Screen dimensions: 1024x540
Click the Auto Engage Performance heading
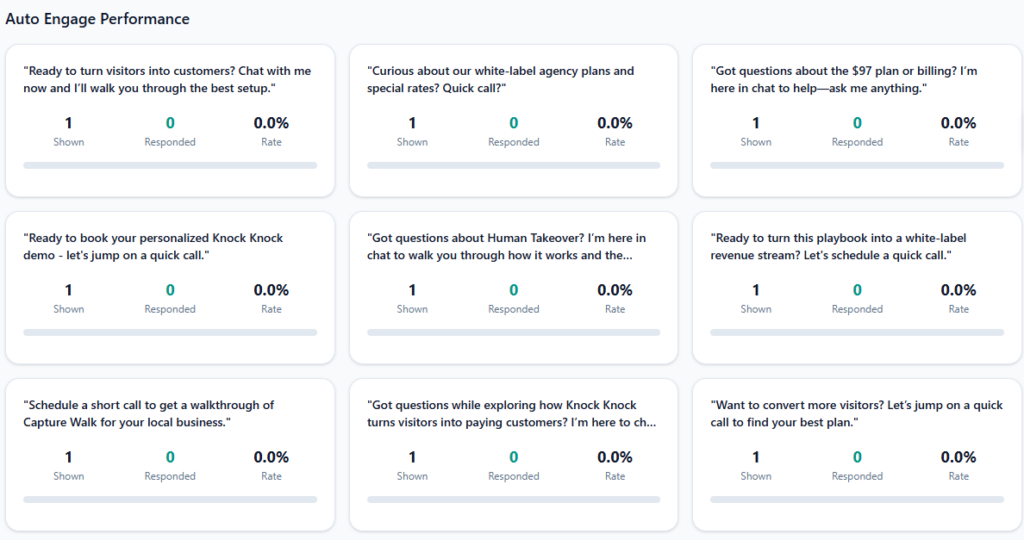[x=98, y=19]
